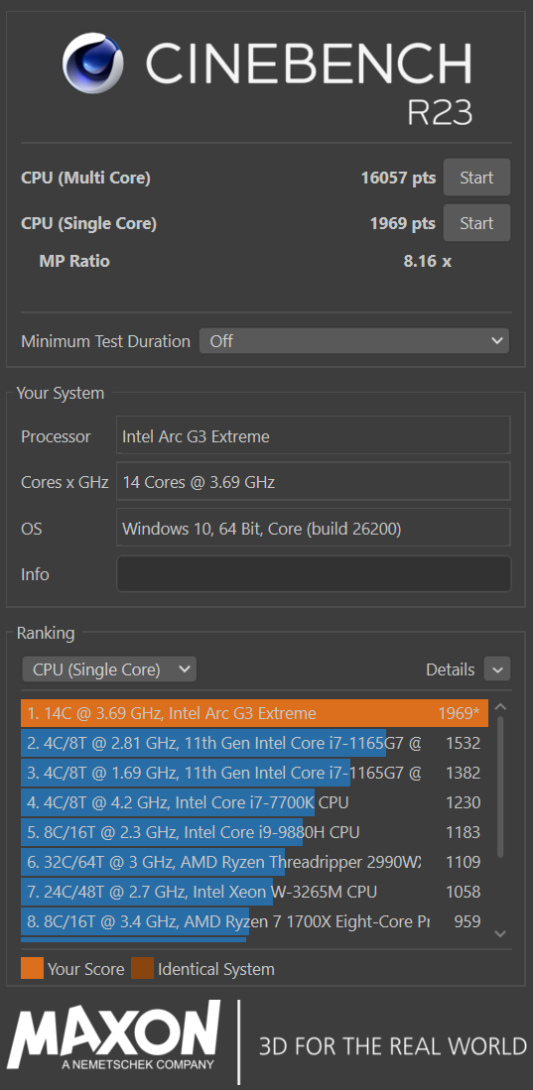This screenshot has height=1090, width=533.
Task: Start the CPU Single Core test
Action: point(477,223)
